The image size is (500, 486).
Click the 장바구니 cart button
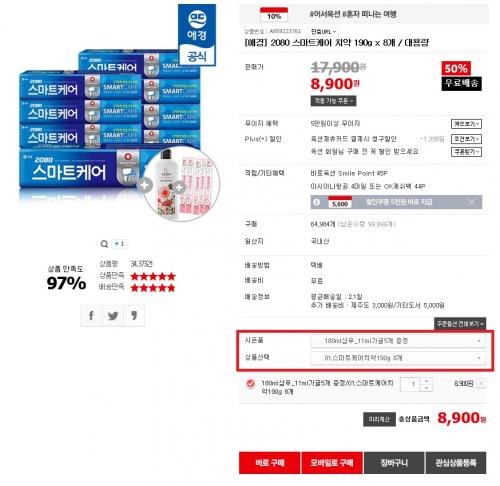(394, 463)
